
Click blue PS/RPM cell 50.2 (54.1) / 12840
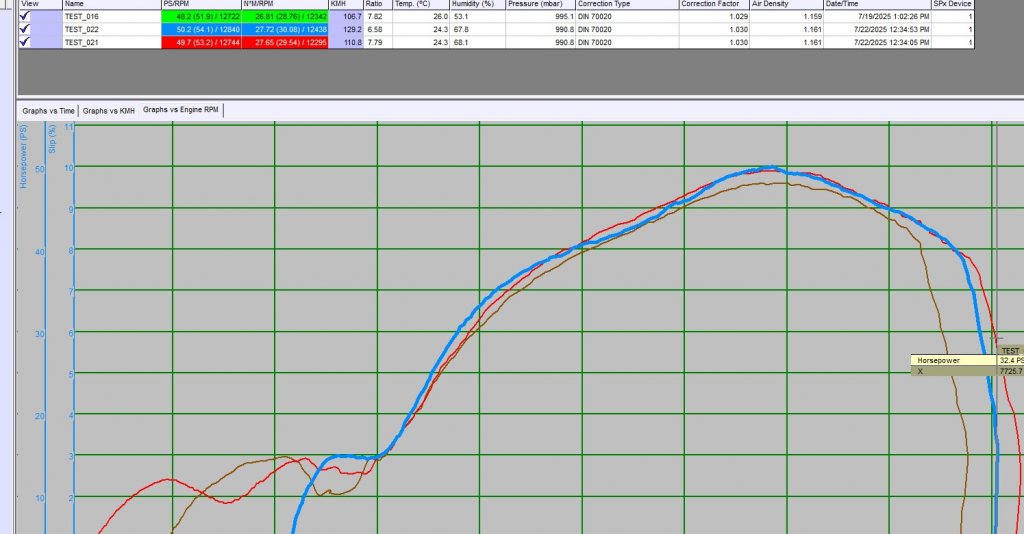201,29
